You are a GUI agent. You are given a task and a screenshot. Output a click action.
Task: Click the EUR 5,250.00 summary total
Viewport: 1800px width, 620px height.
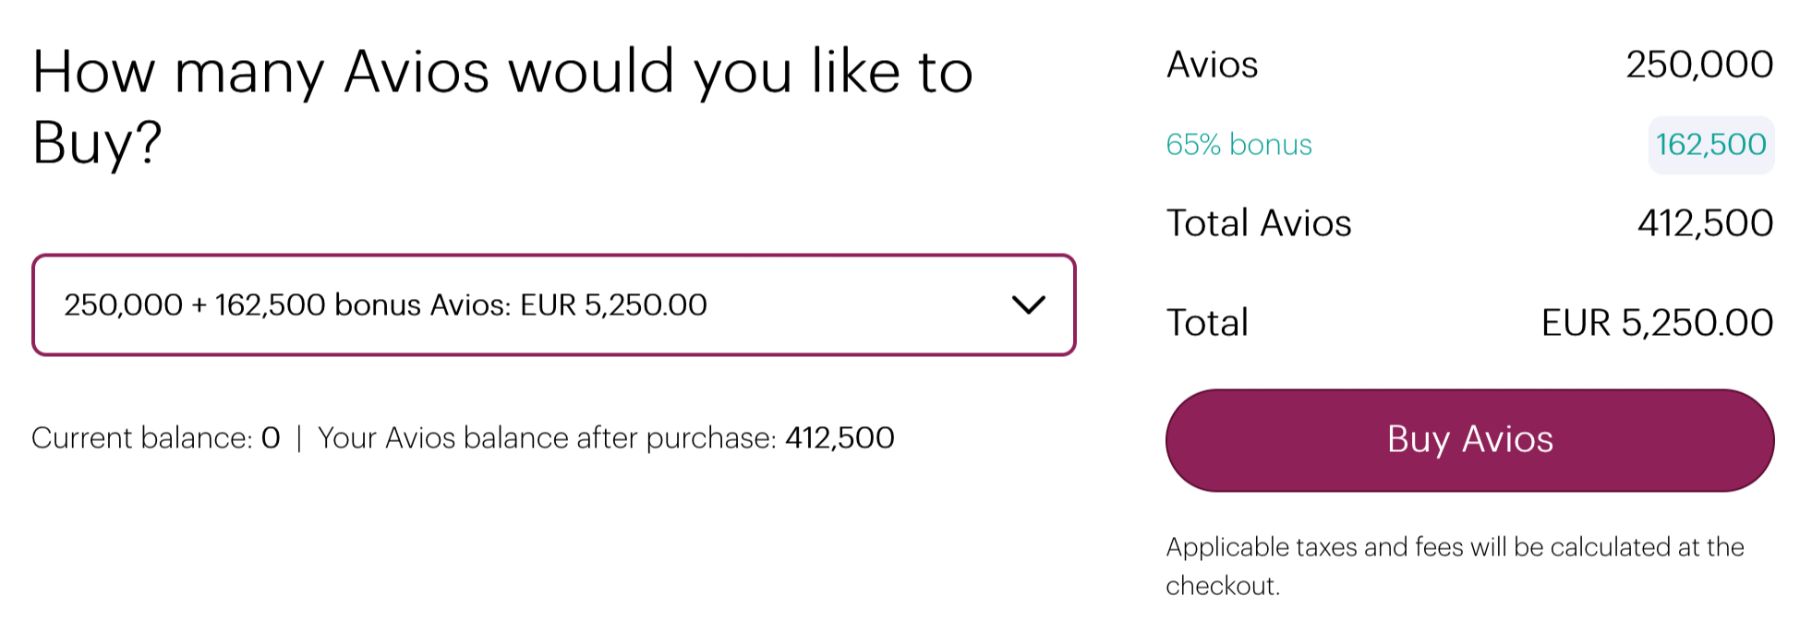click(1656, 323)
